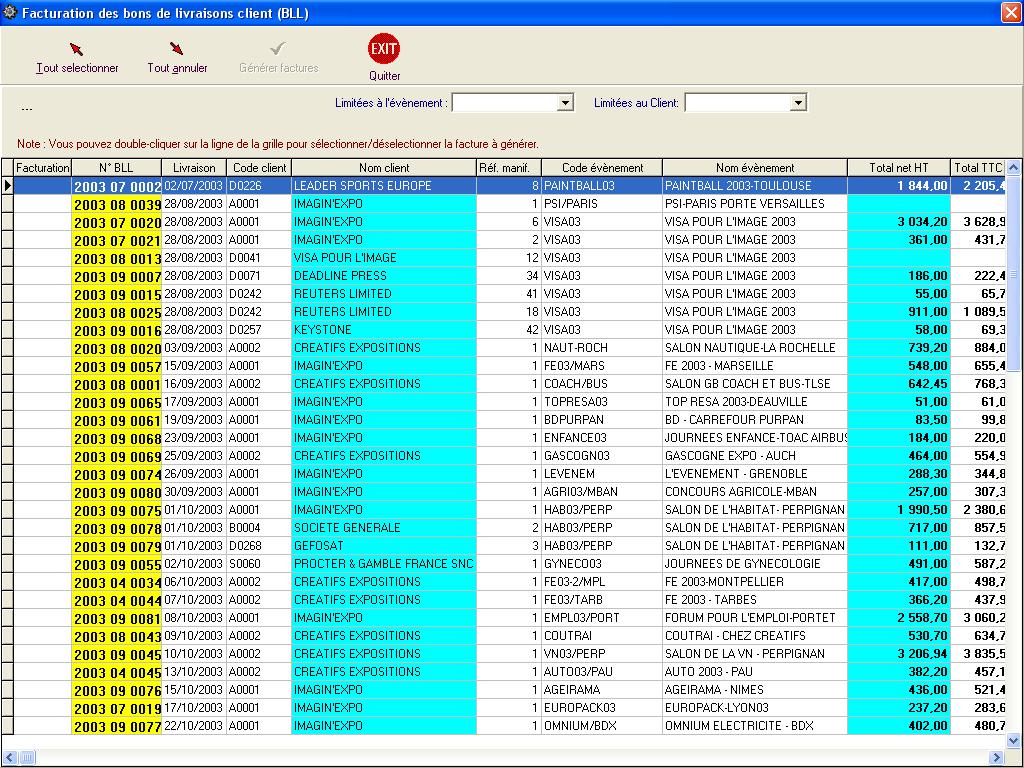This screenshot has height=768, width=1024.
Task: Click the horizontal scrollbar left arrow
Action: pyautogui.click(x=8, y=758)
